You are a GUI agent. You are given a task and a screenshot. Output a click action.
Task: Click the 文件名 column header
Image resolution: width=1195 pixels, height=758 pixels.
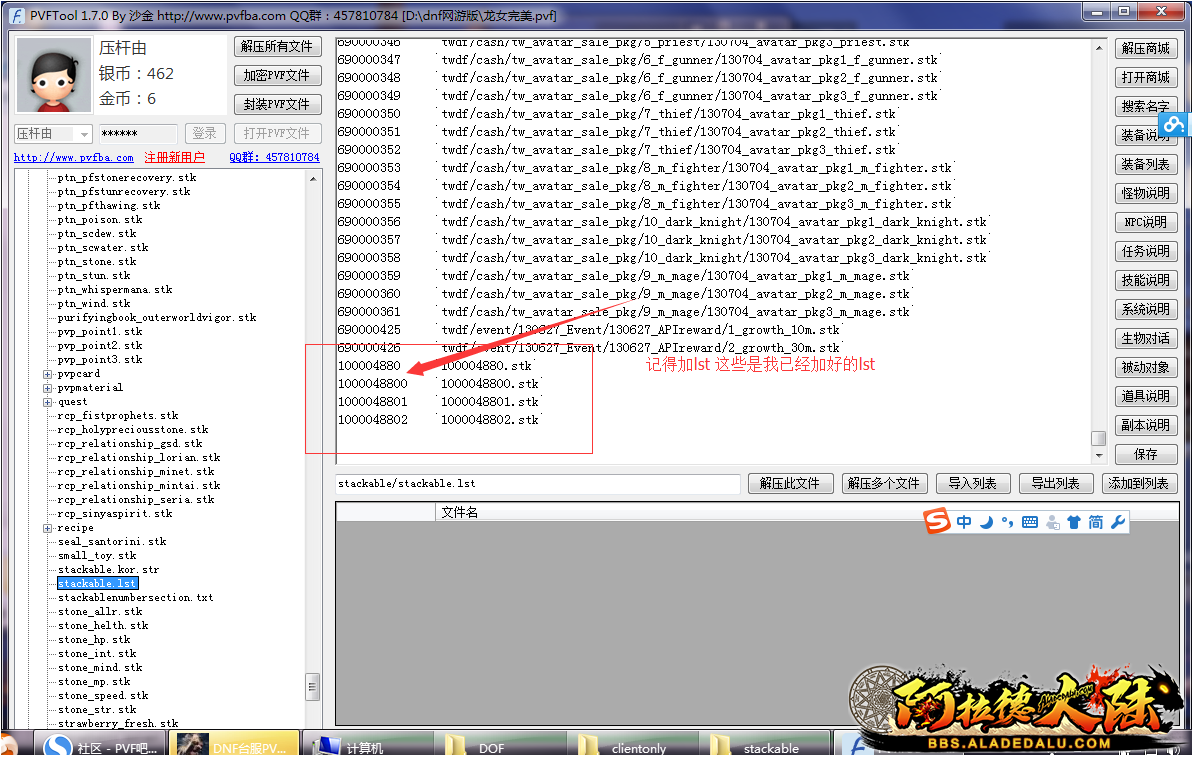click(460, 512)
